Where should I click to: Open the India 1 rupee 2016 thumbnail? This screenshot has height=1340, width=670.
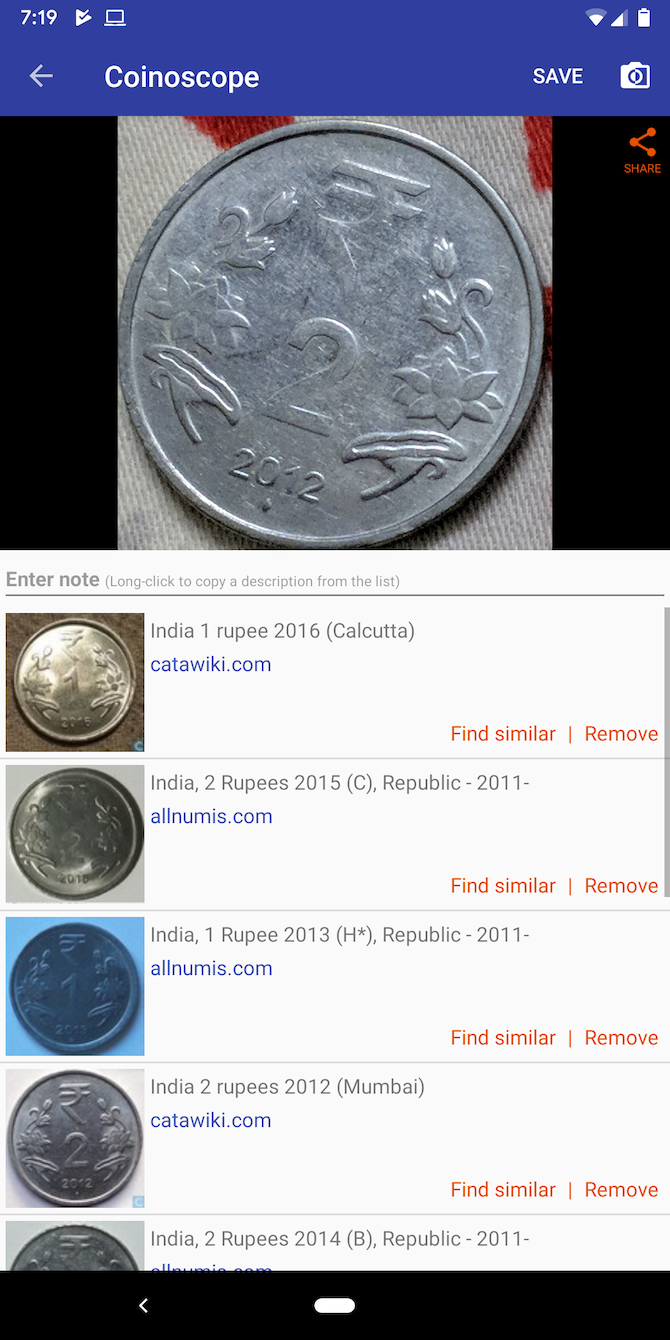[x=75, y=682]
